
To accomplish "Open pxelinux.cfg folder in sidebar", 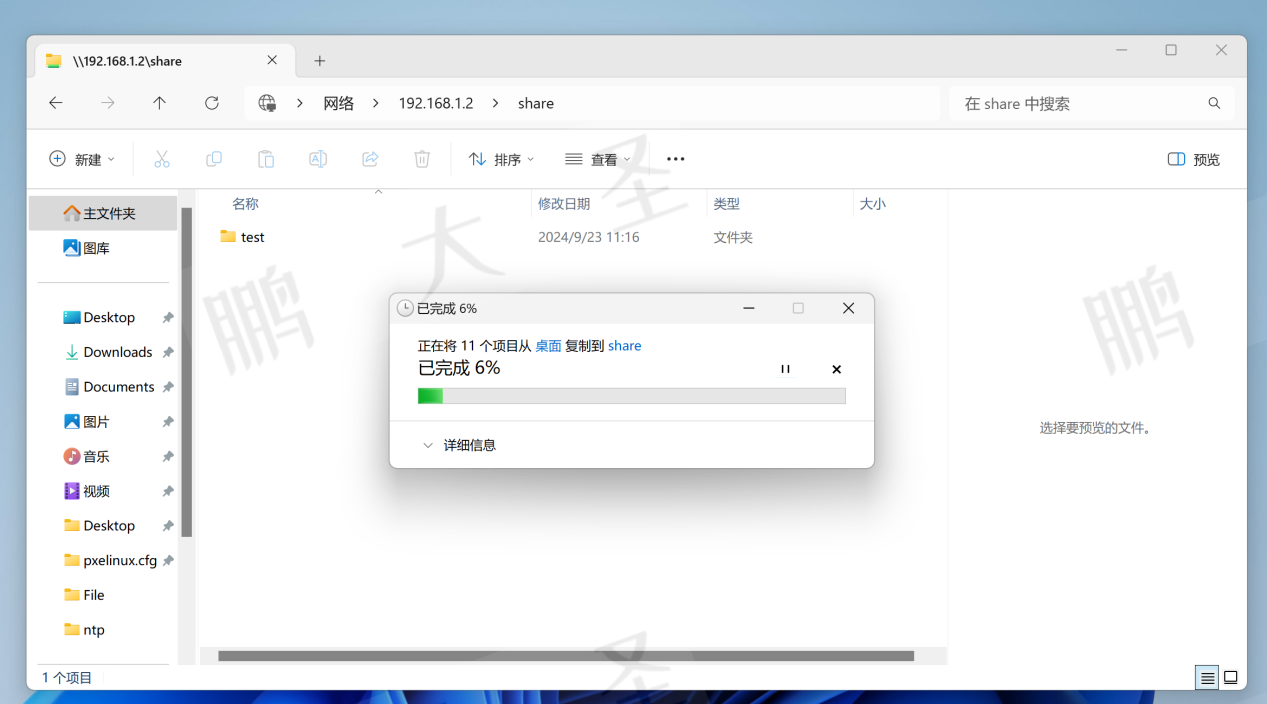I will 108,561.
